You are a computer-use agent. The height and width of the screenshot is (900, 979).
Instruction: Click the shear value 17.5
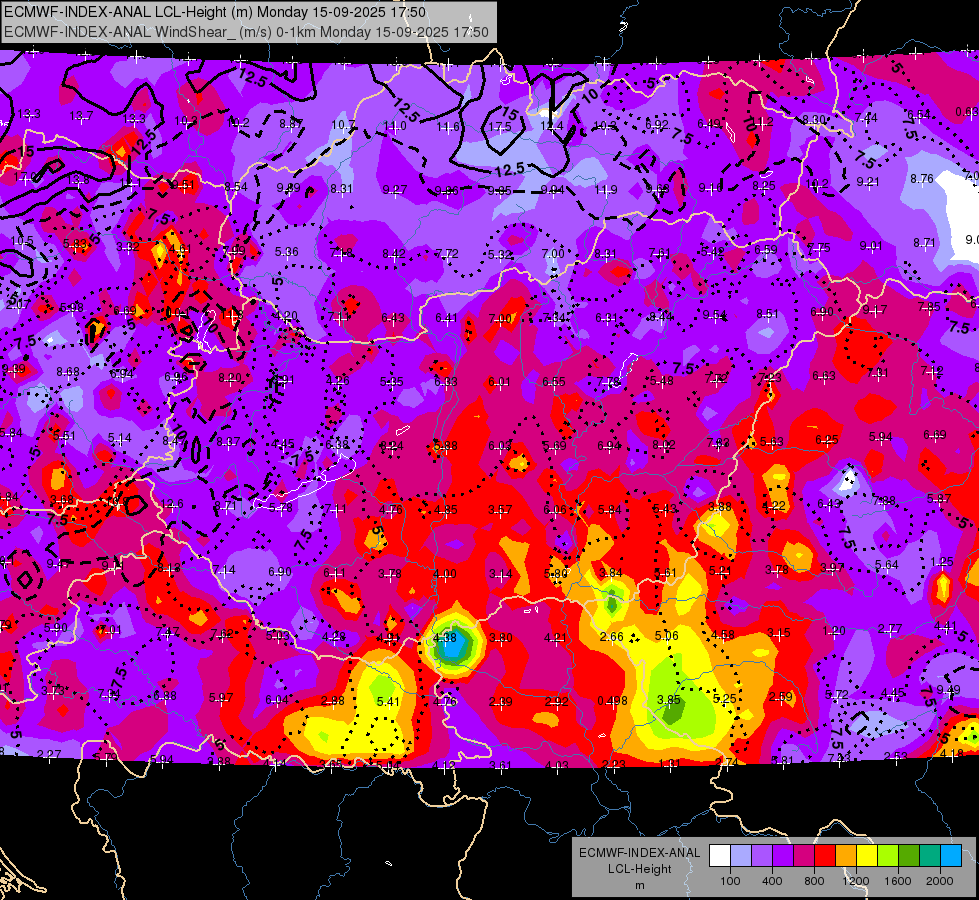tap(499, 127)
